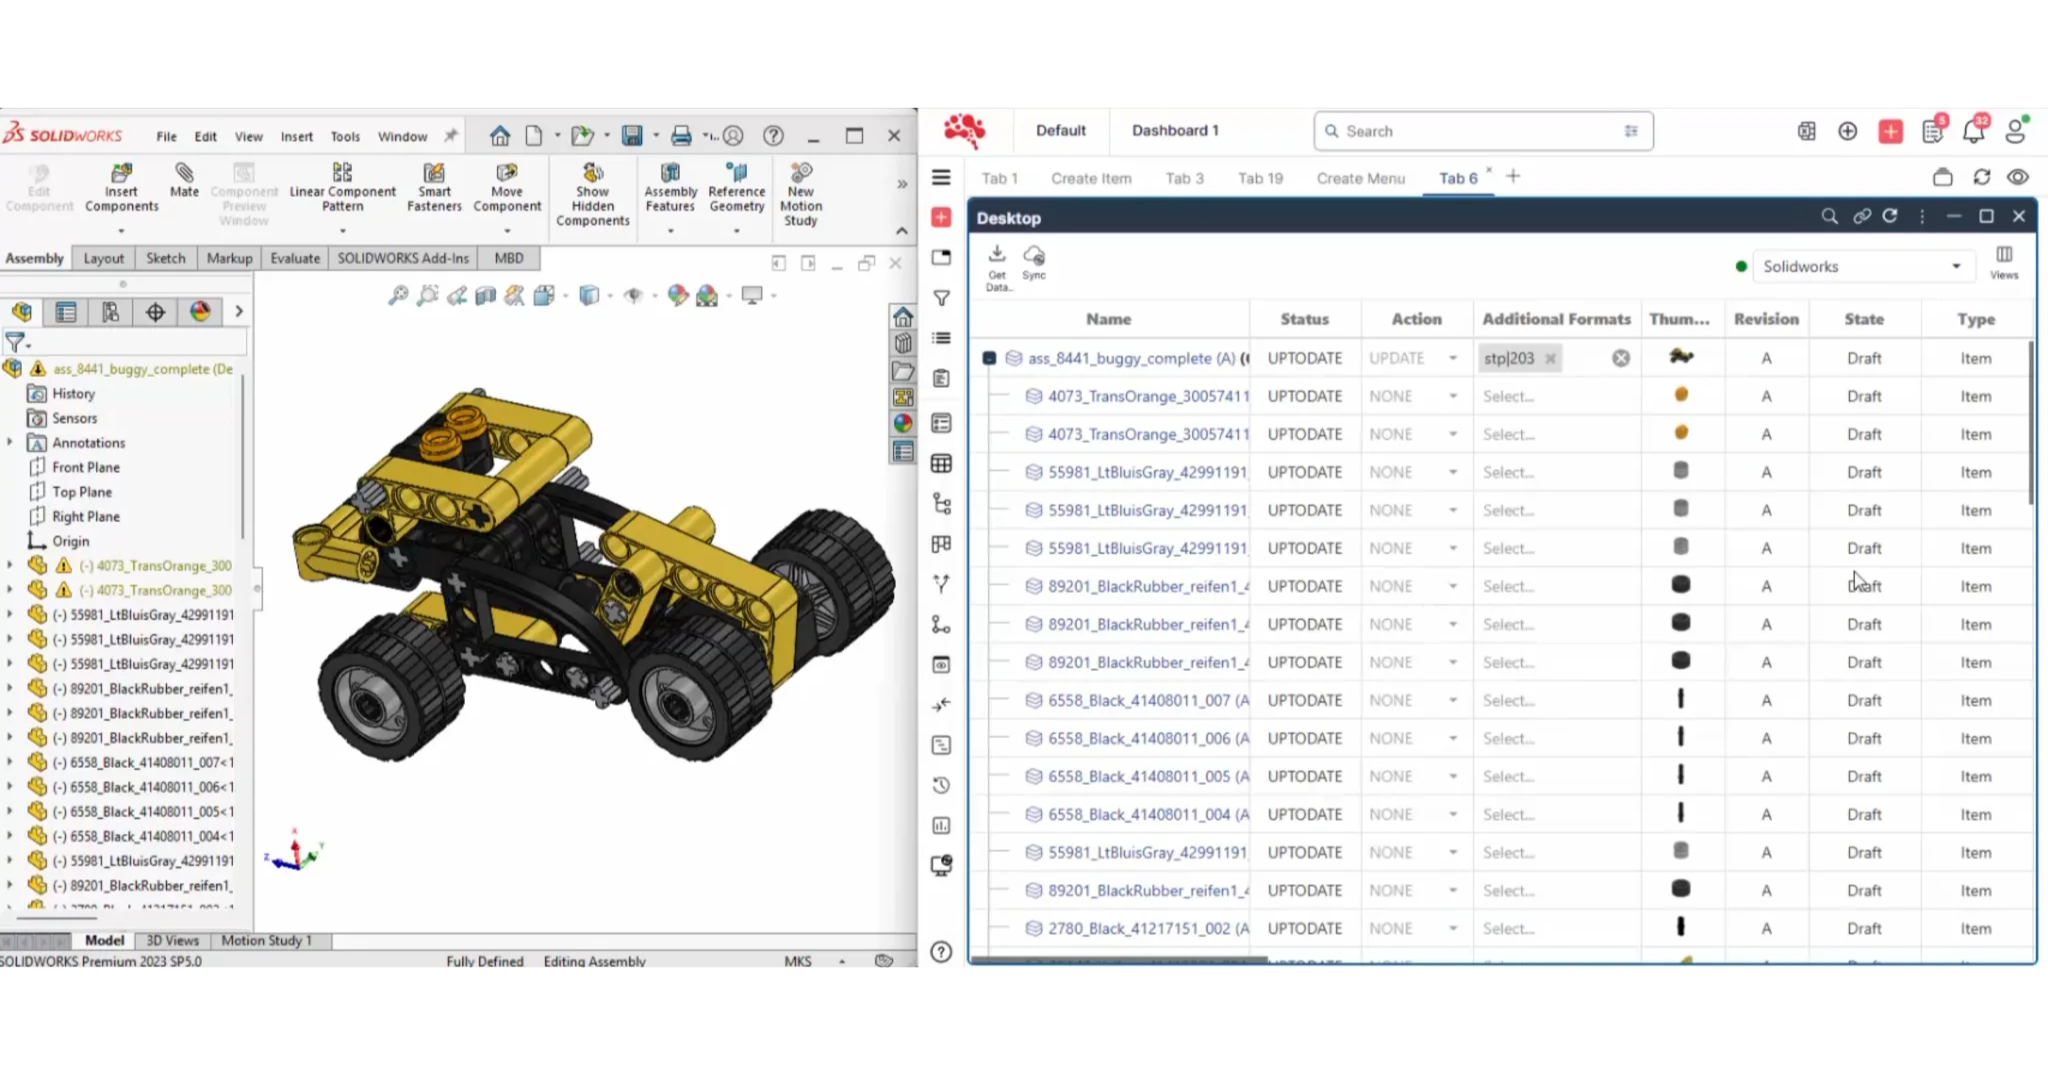Click the Insert Components tool
Screen dimensions: 2048x1076
pos(121,188)
